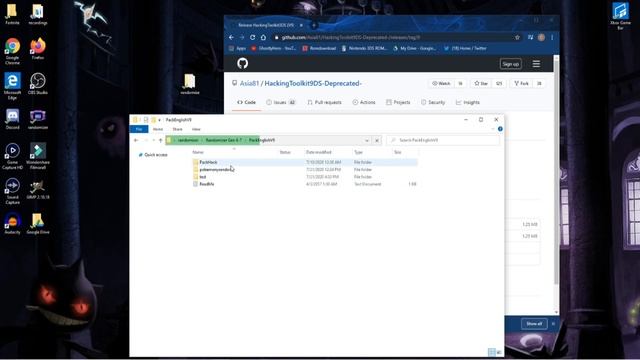Open Sound Capture shortcut
Screen dimensions: 640x360
12,190
